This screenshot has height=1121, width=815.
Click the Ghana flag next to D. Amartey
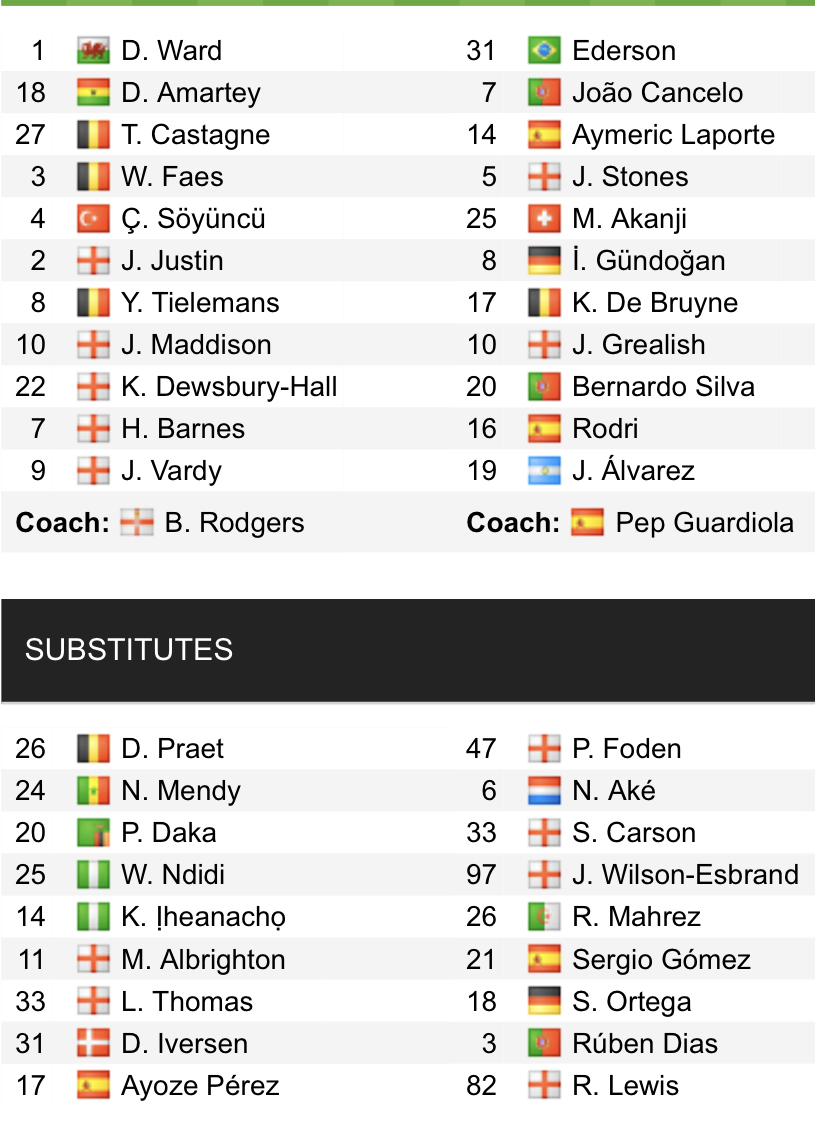coord(93,93)
